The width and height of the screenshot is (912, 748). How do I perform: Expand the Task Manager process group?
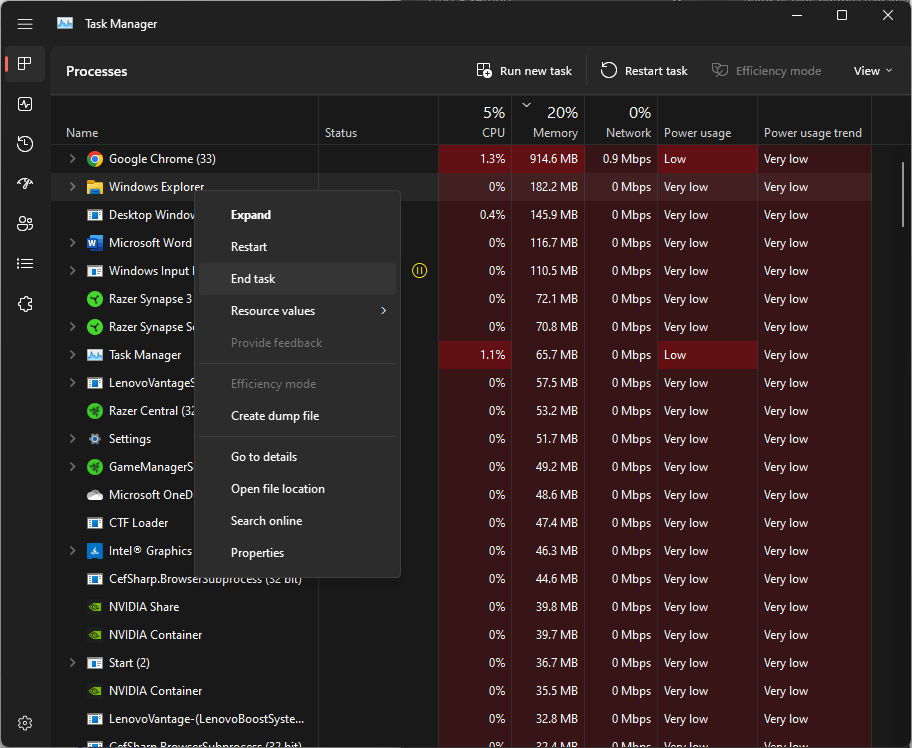pyautogui.click(x=72, y=355)
